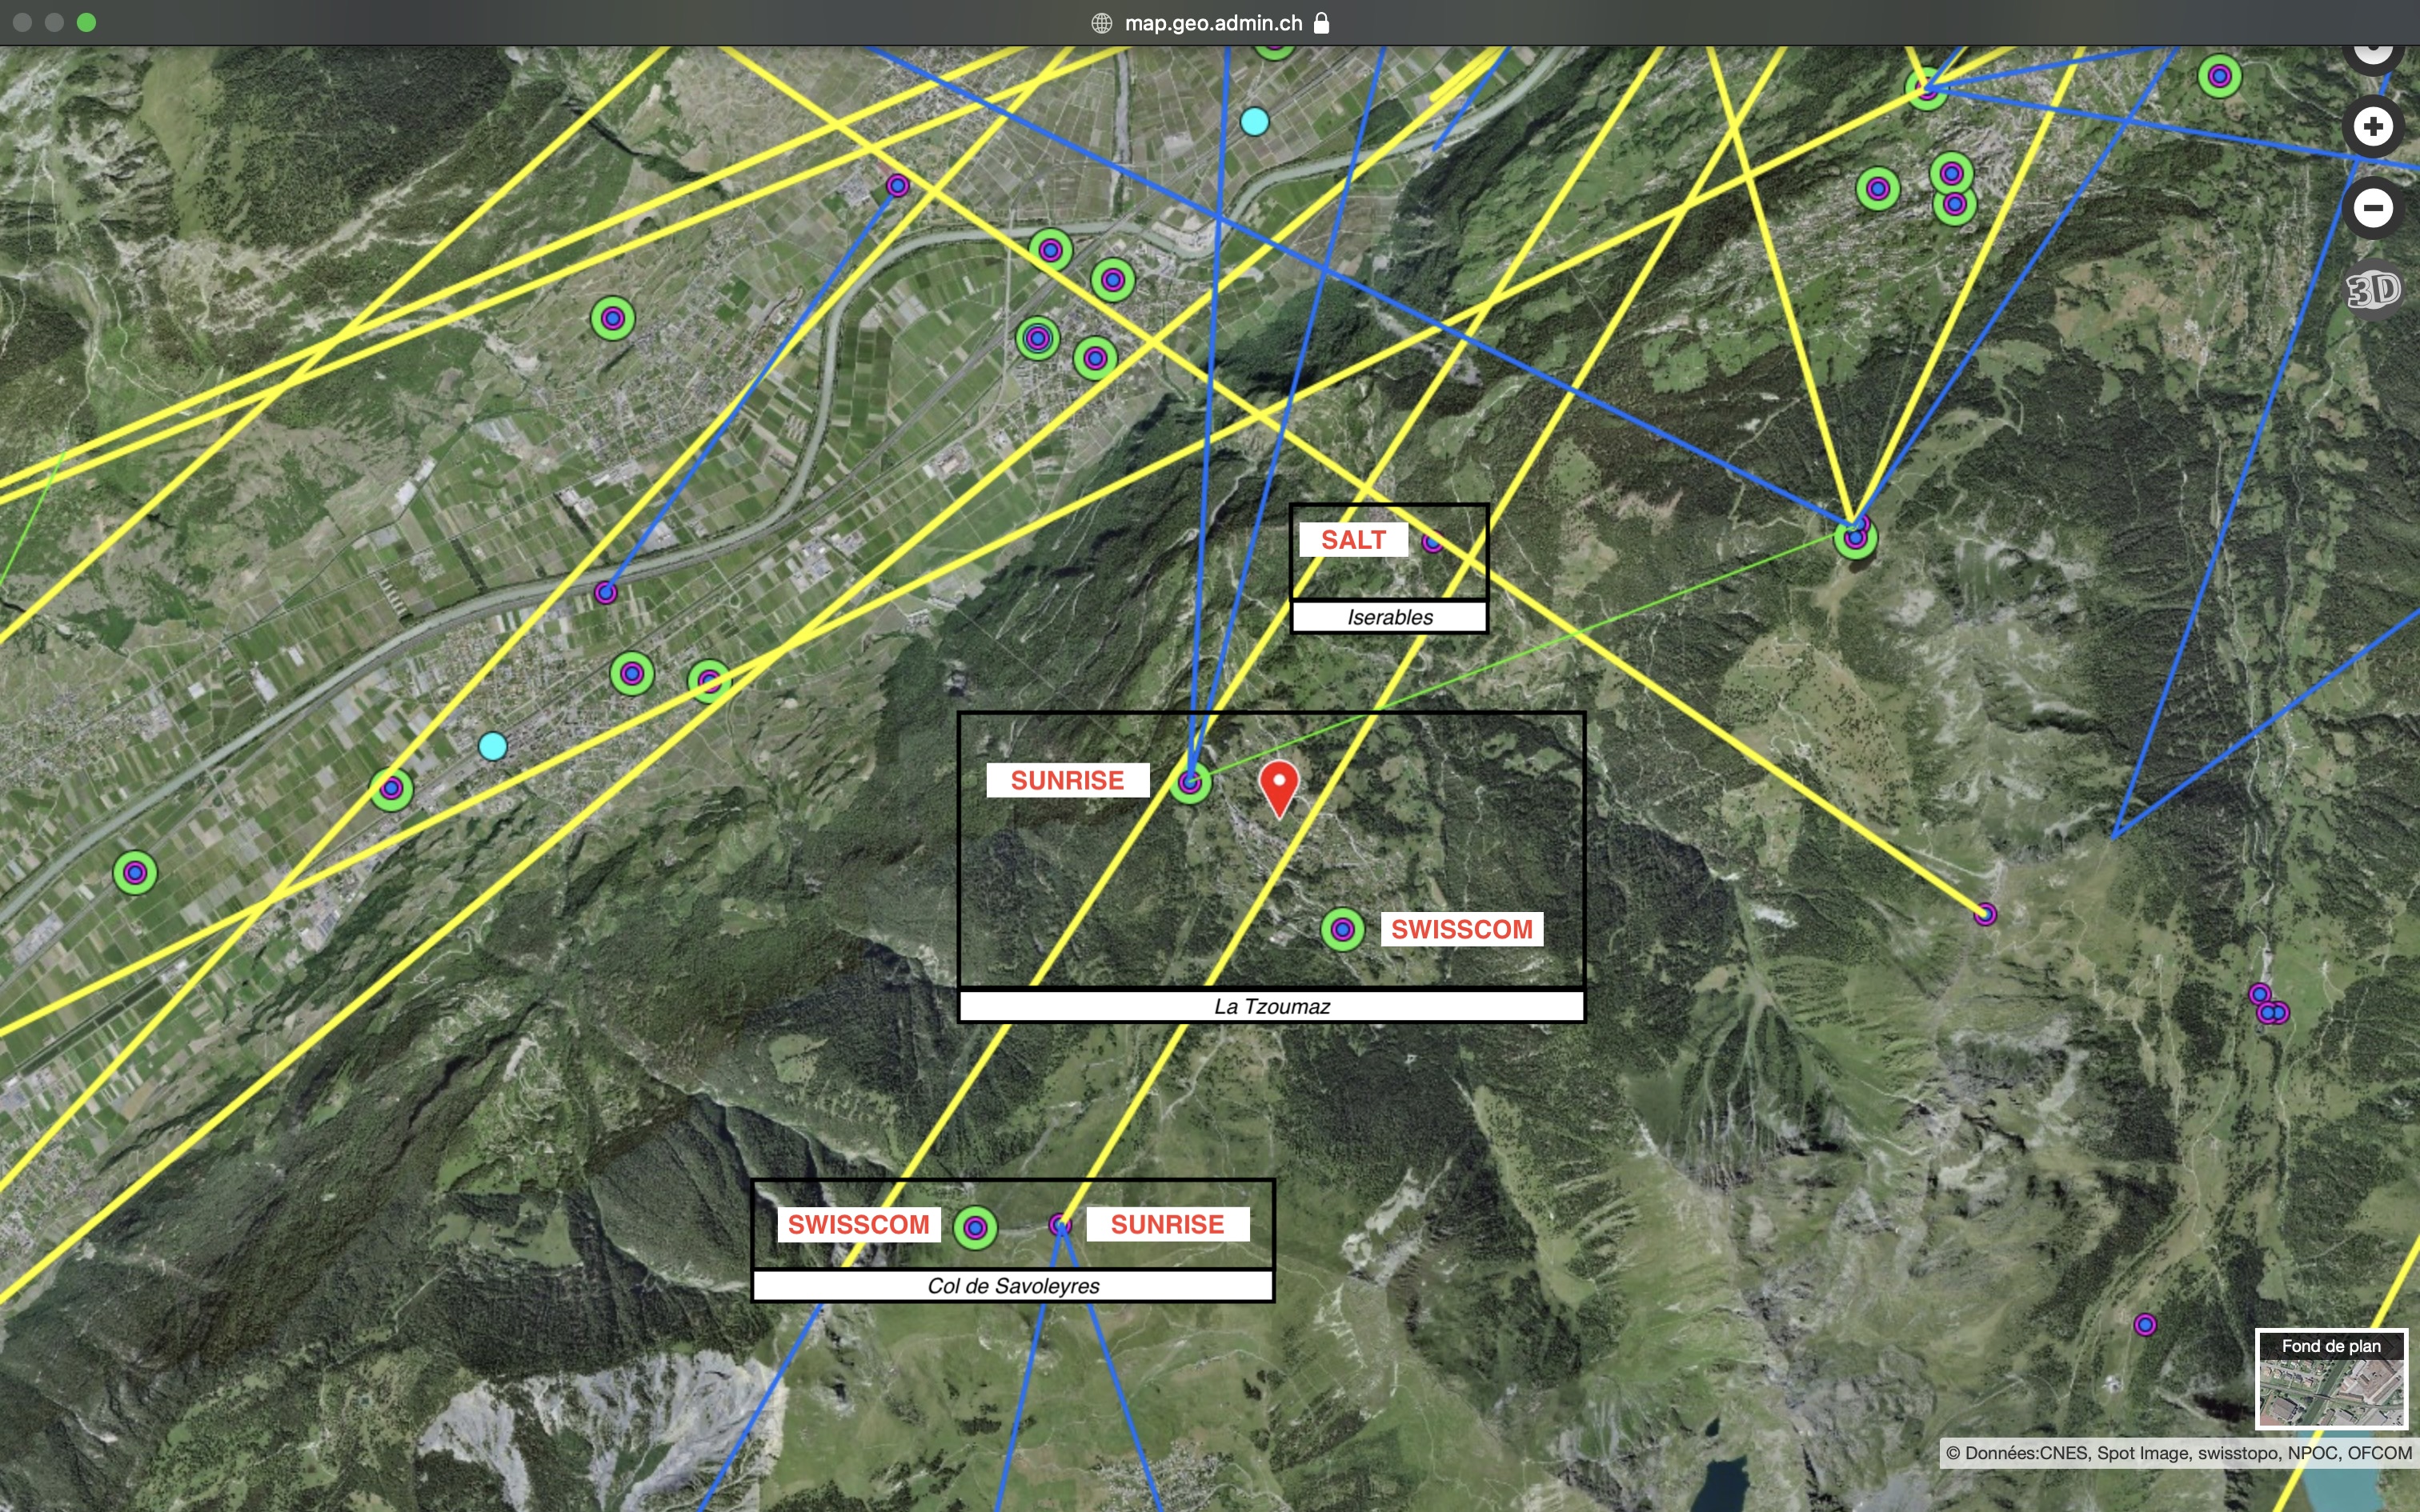2420x1512 pixels.
Task: Open the OFCOM attribution link
Action: tap(2380, 1453)
